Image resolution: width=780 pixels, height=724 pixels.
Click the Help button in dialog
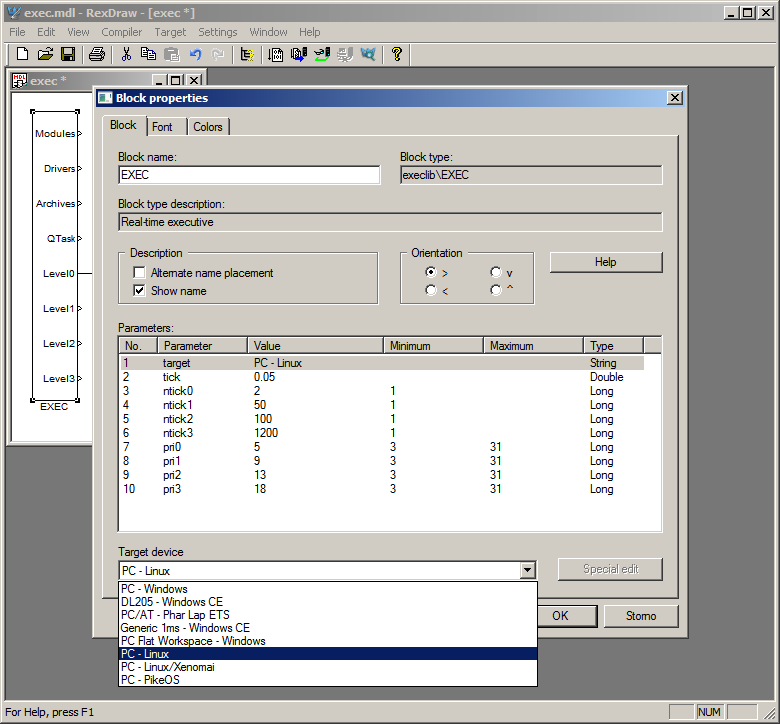pyautogui.click(x=605, y=262)
